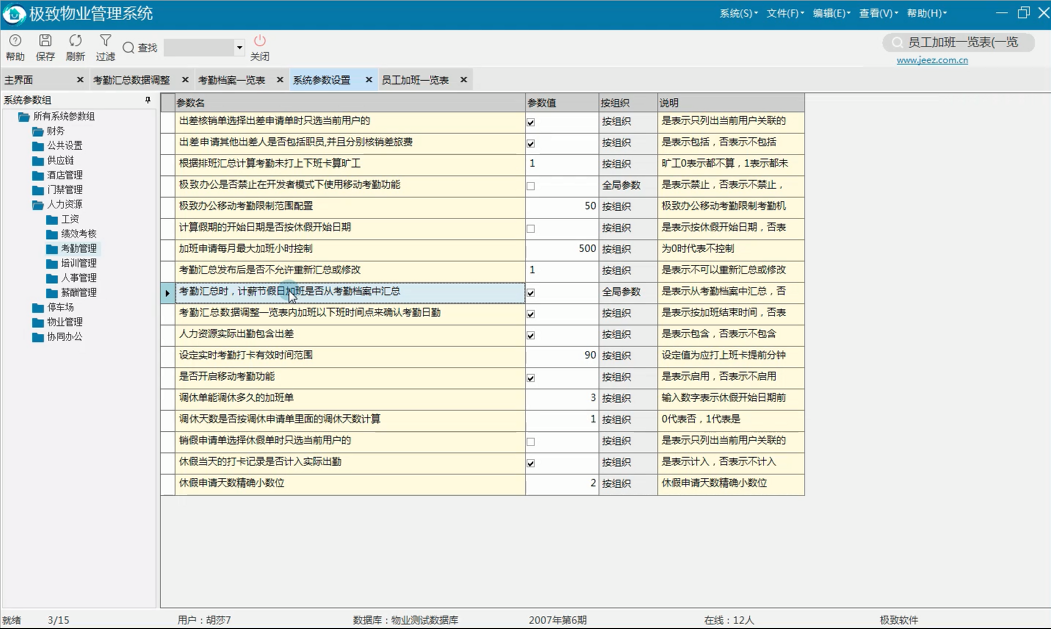The image size is (1051, 629).
Task: Close the 考勤汇总数据调整 tab with its X
Action: click(x=185, y=80)
